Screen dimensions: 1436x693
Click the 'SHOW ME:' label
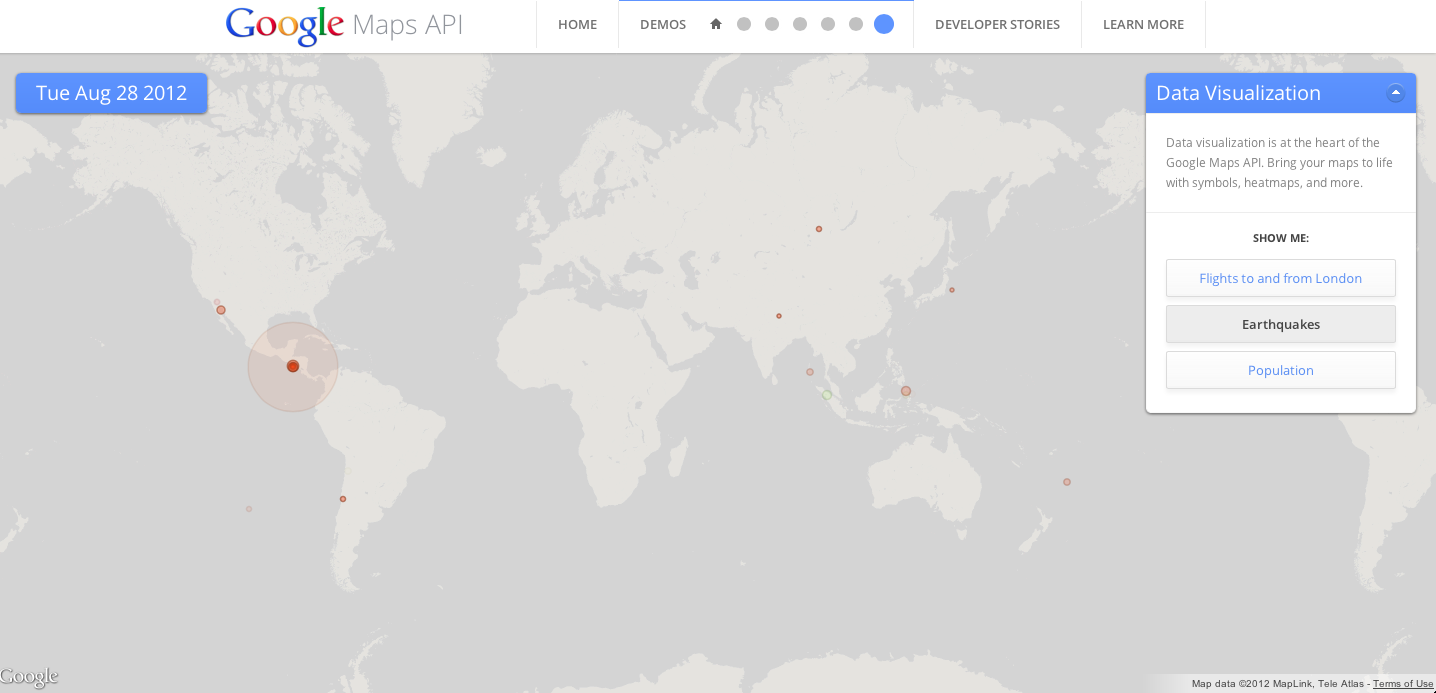coord(1280,238)
